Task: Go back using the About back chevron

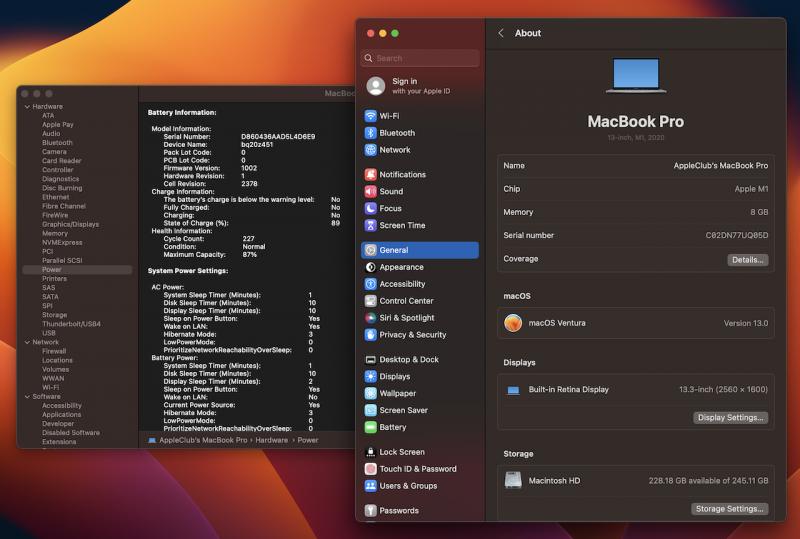Action: click(501, 33)
